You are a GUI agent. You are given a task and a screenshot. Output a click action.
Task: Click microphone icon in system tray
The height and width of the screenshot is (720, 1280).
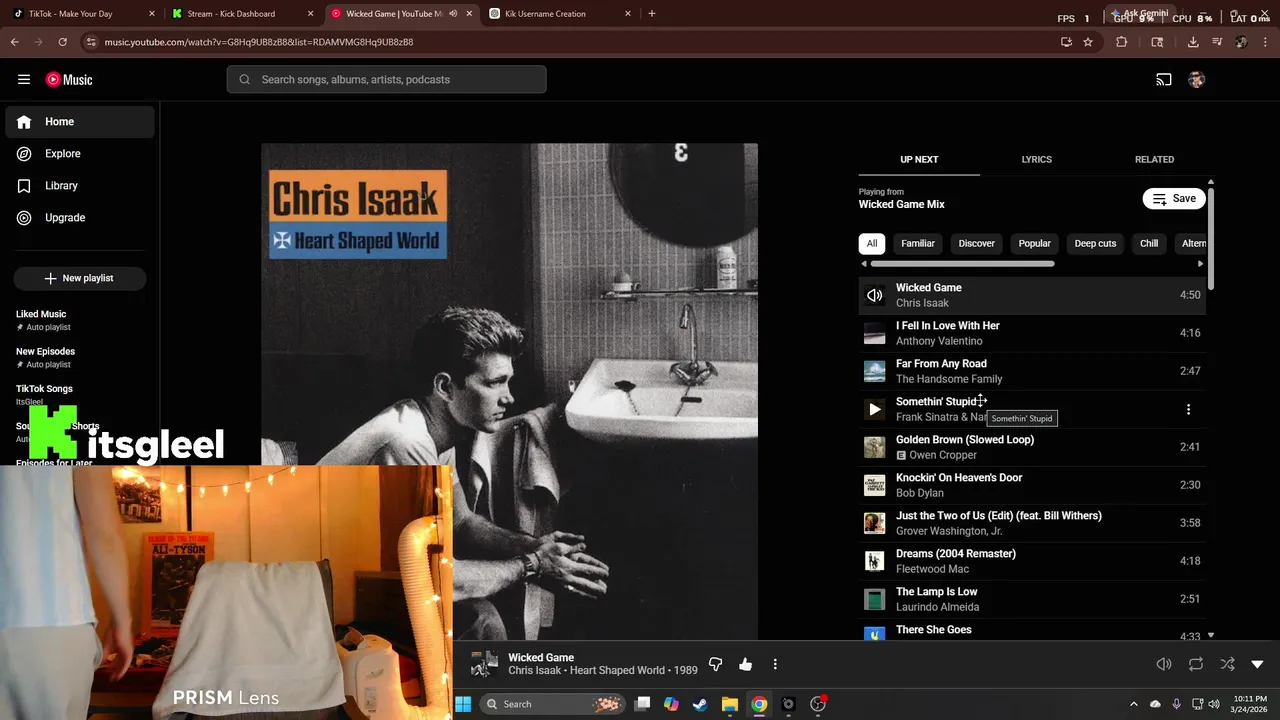click(1176, 704)
